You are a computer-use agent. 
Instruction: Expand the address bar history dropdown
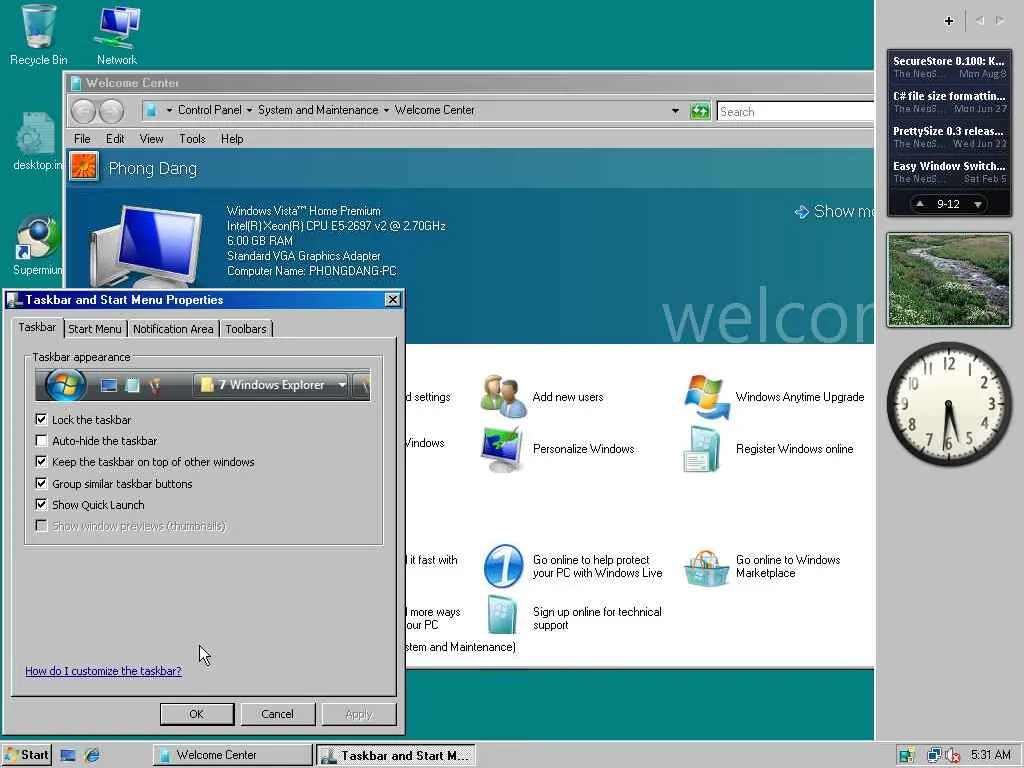675,111
